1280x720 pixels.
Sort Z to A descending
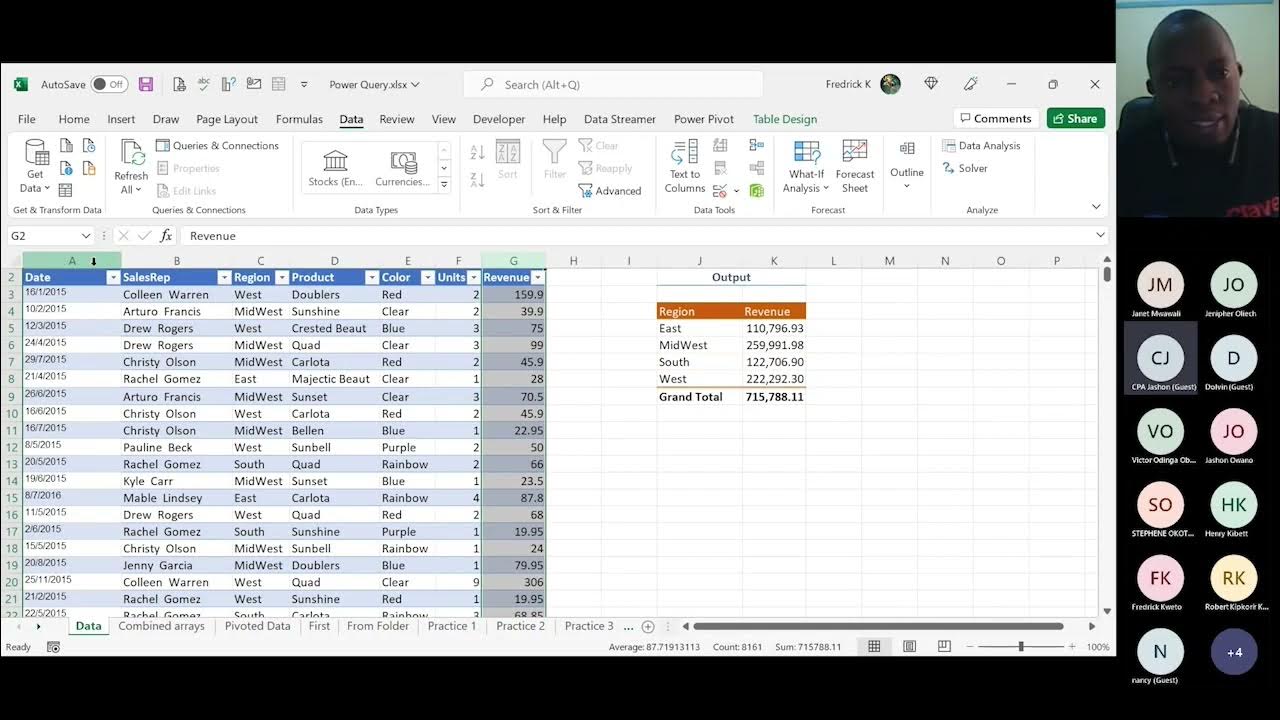[477, 180]
